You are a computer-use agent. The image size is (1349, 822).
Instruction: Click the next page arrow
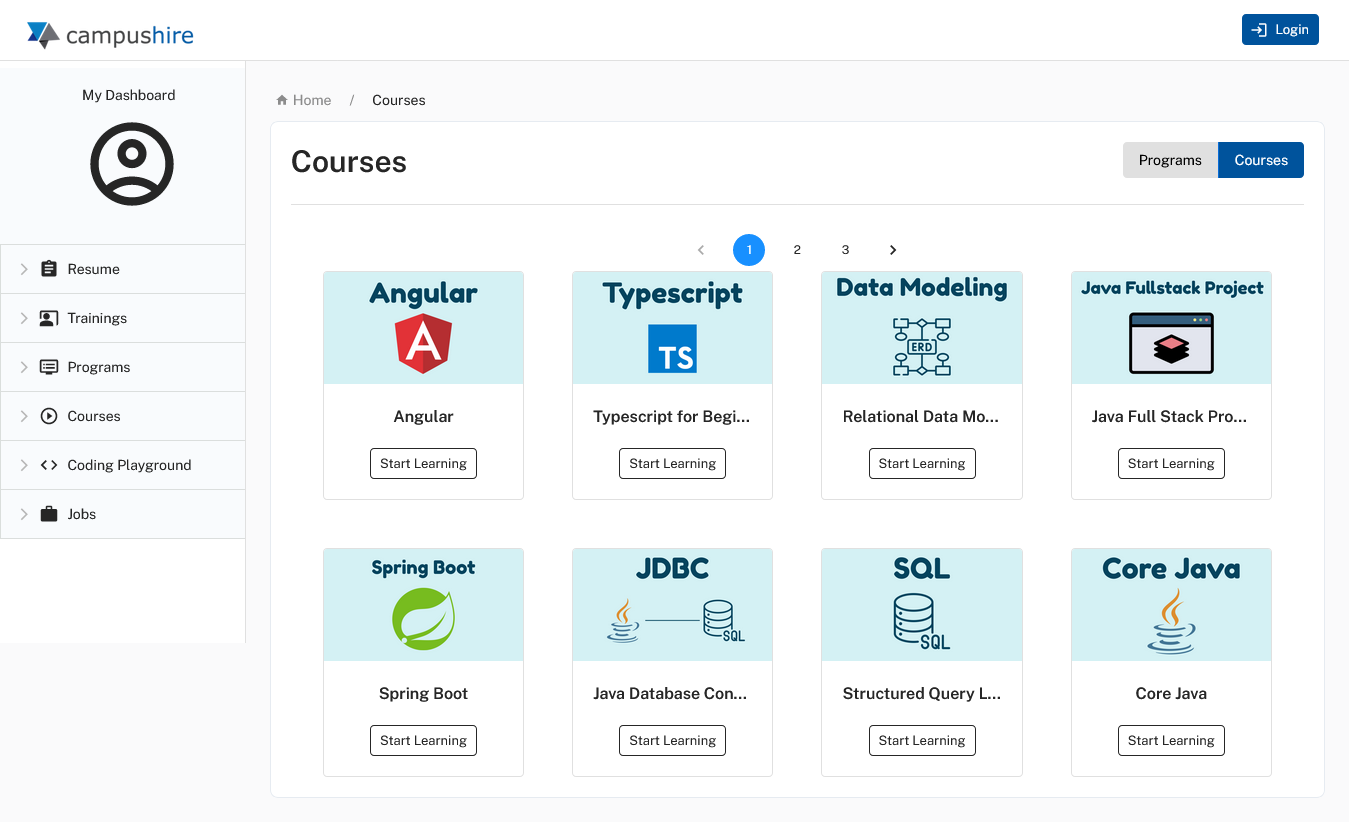pos(893,250)
